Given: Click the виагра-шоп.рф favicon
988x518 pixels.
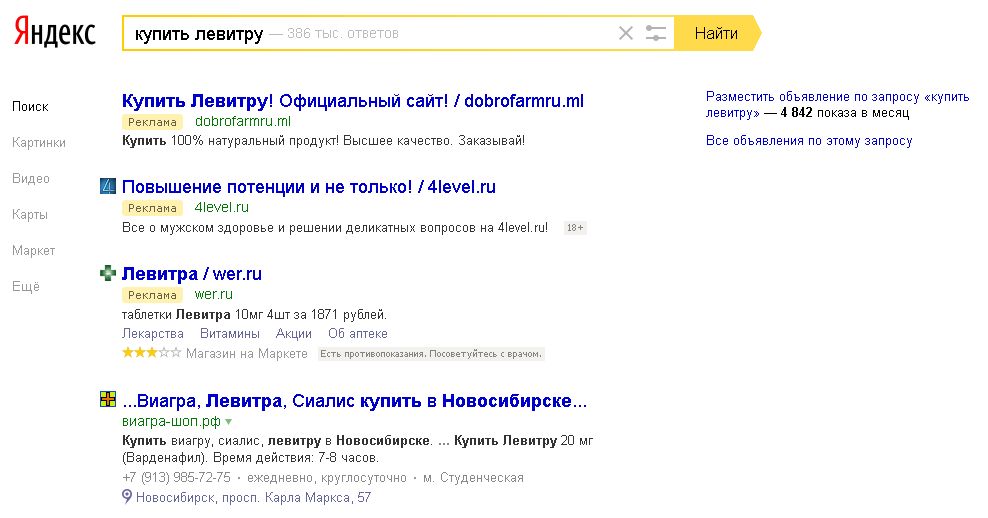Looking at the screenshot, I should click(109, 400).
